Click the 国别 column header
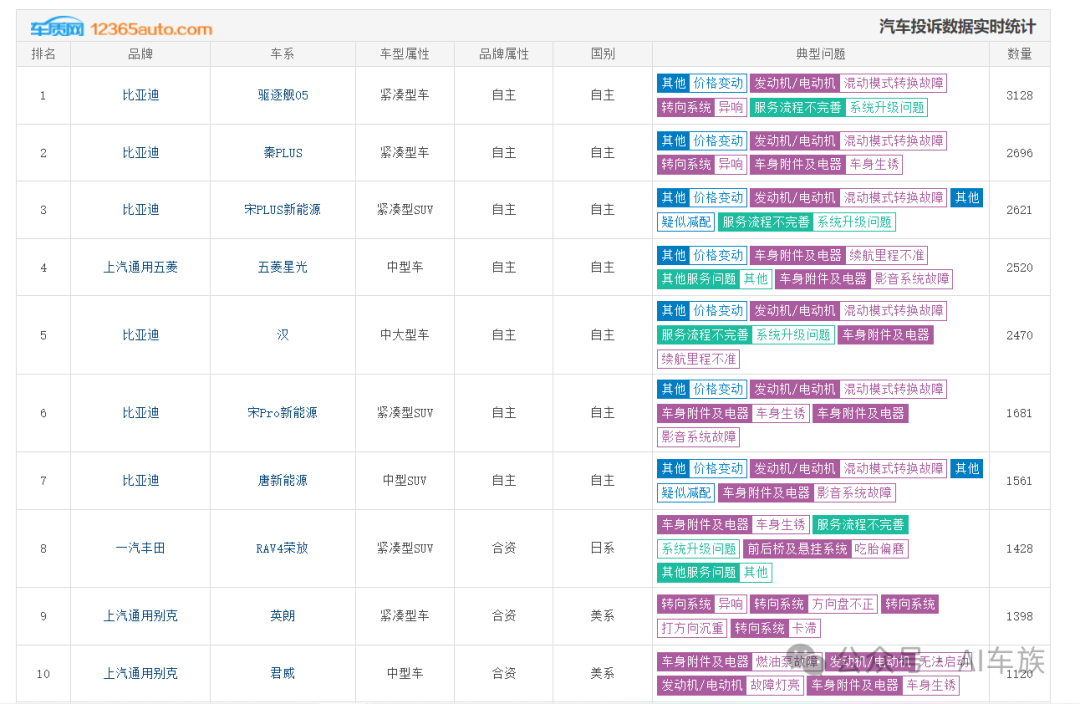 click(x=603, y=54)
